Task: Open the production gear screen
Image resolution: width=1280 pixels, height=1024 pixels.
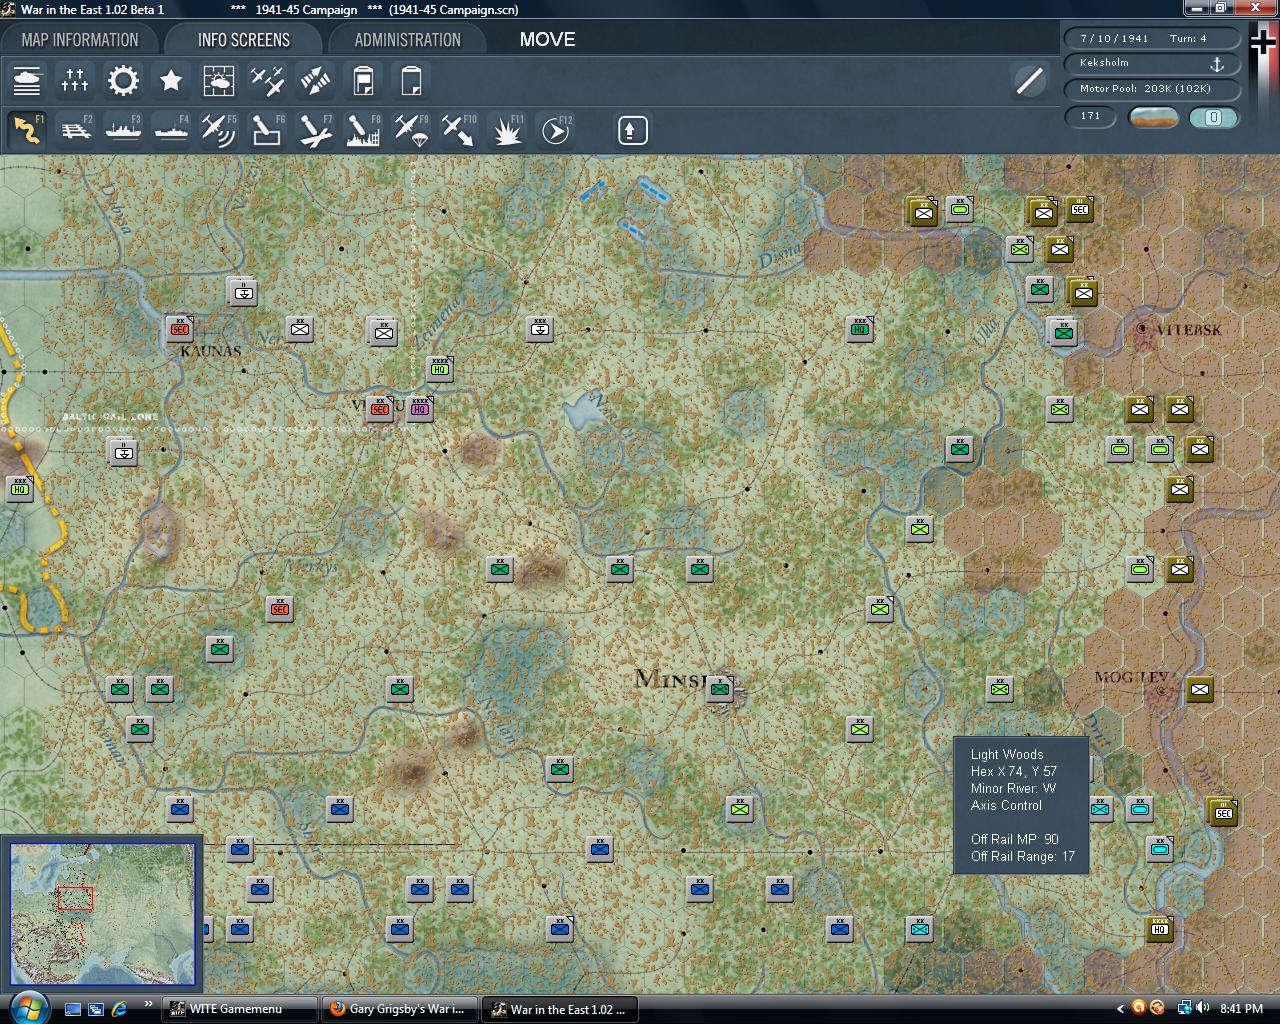Action: click(x=123, y=81)
